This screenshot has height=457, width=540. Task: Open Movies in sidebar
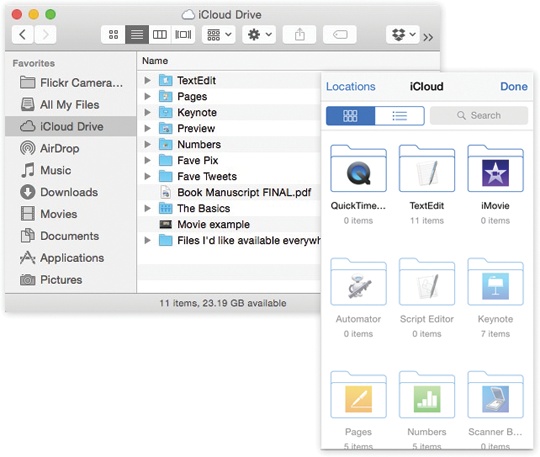tap(71, 214)
